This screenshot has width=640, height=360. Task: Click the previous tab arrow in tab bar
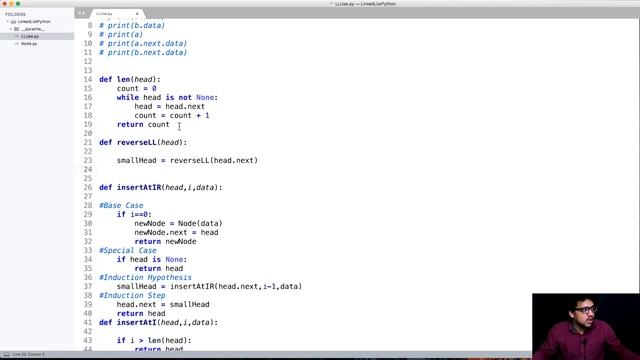point(80,13)
